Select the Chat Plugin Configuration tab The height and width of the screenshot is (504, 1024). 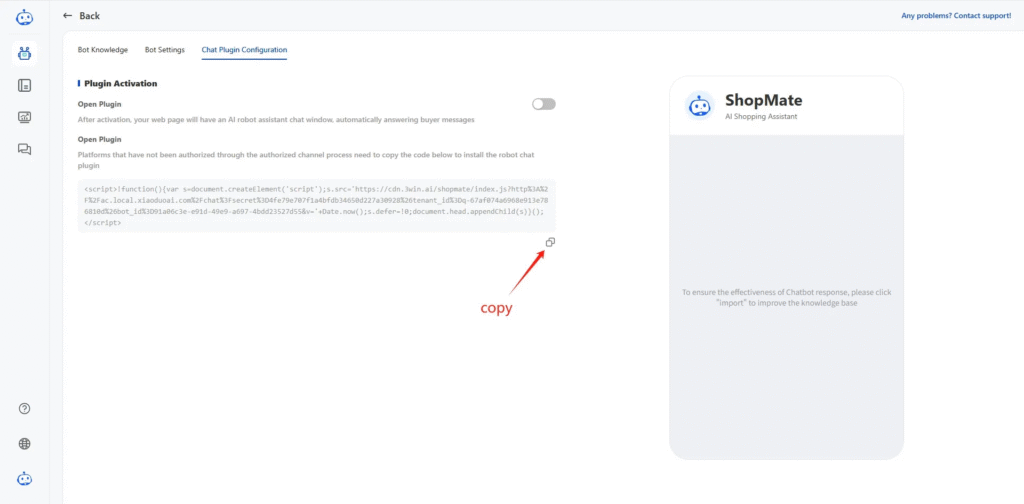(244, 50)
